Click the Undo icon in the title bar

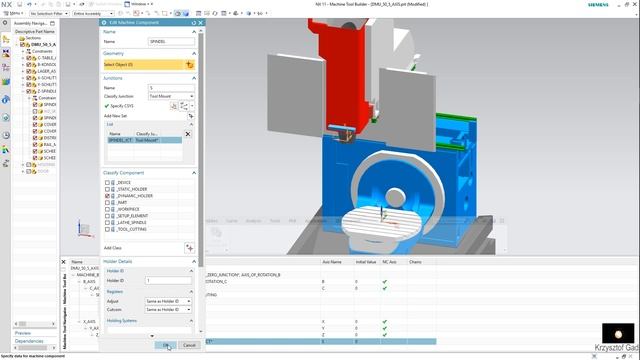click(29, 4)
